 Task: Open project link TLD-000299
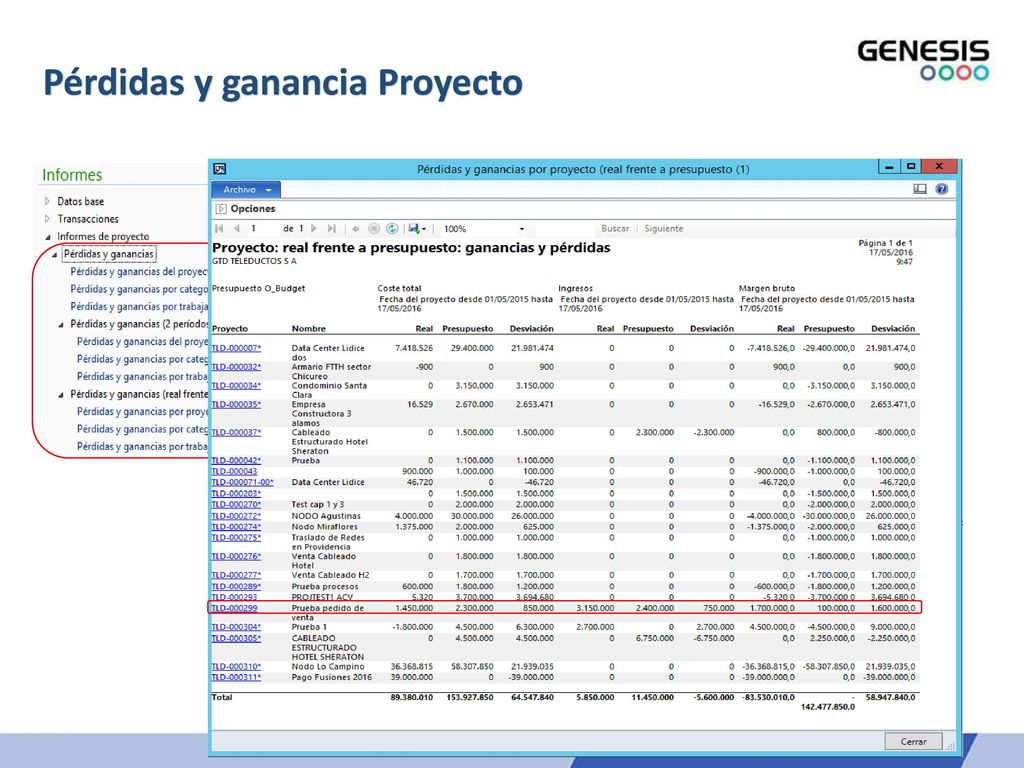pos(234,608)
